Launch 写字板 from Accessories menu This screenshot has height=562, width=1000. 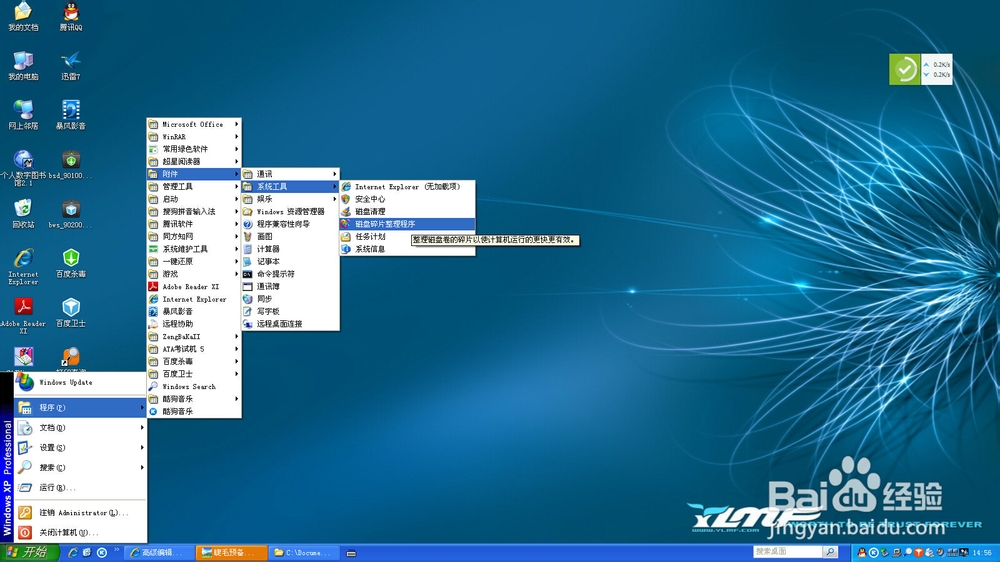[290, 311]
